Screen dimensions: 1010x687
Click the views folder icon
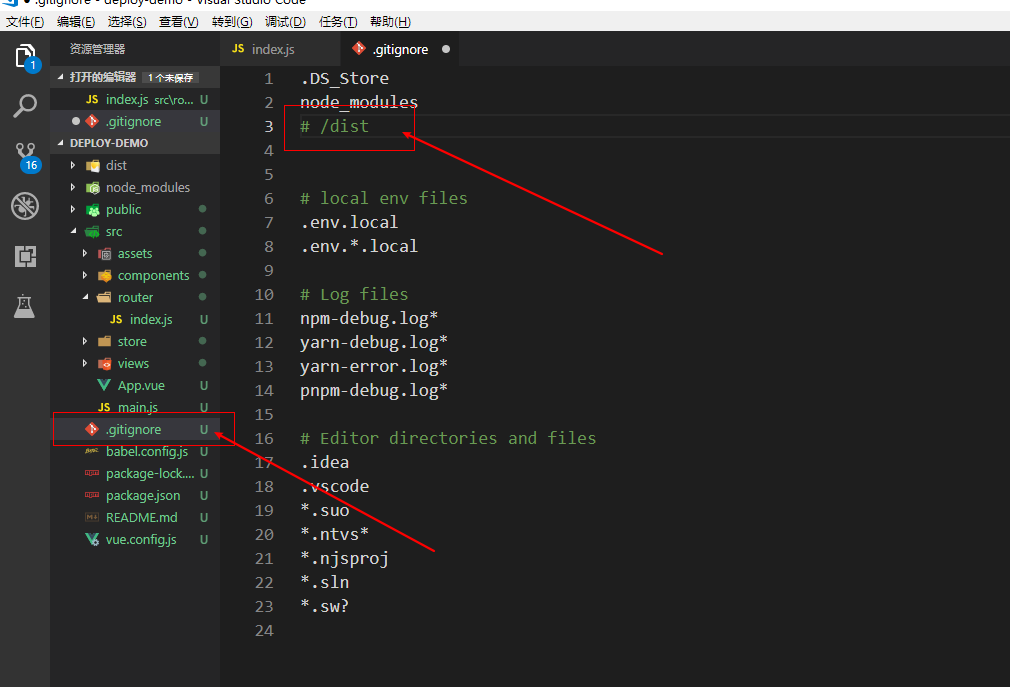[104, 364]
